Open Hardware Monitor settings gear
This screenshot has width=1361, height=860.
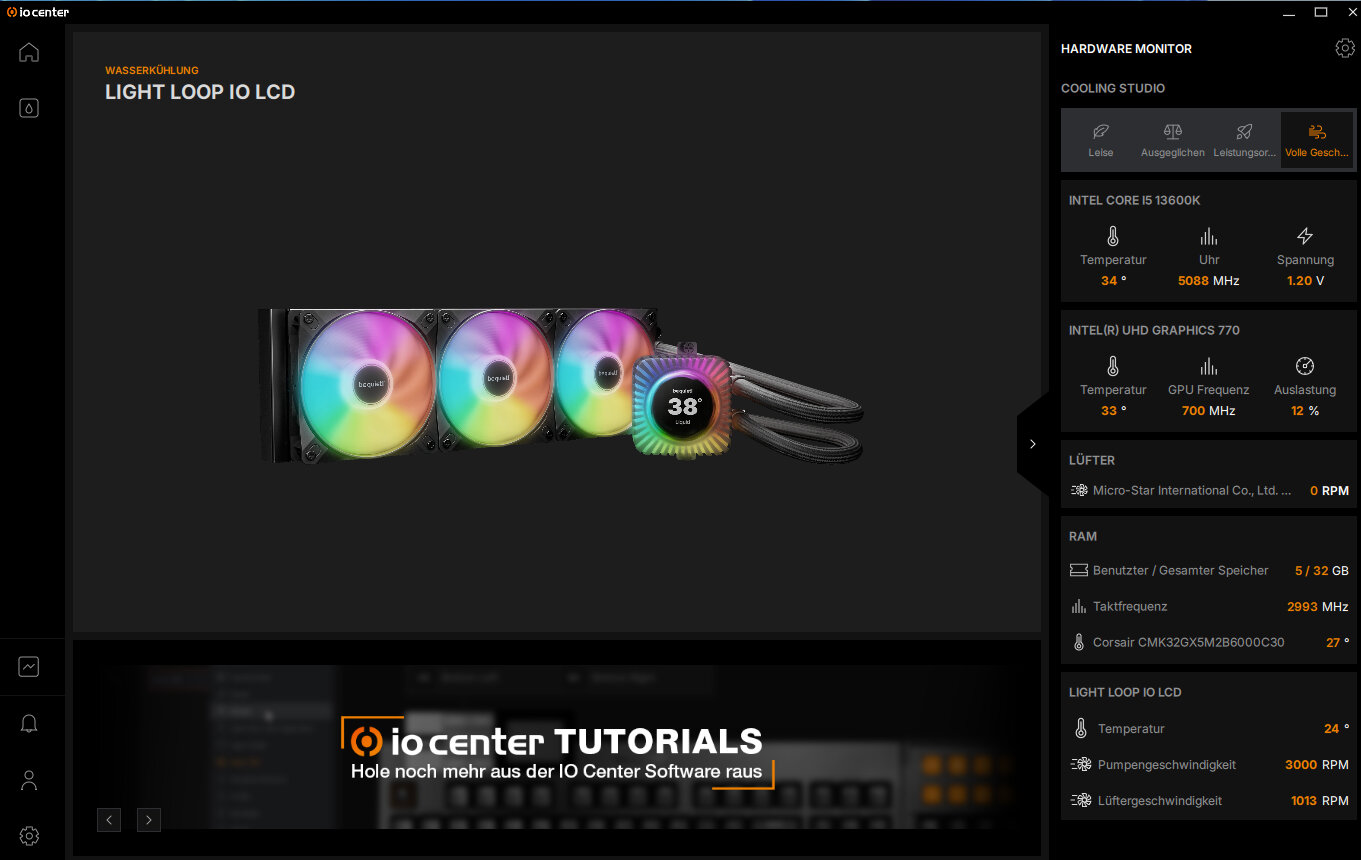[x=1345, y=48]
